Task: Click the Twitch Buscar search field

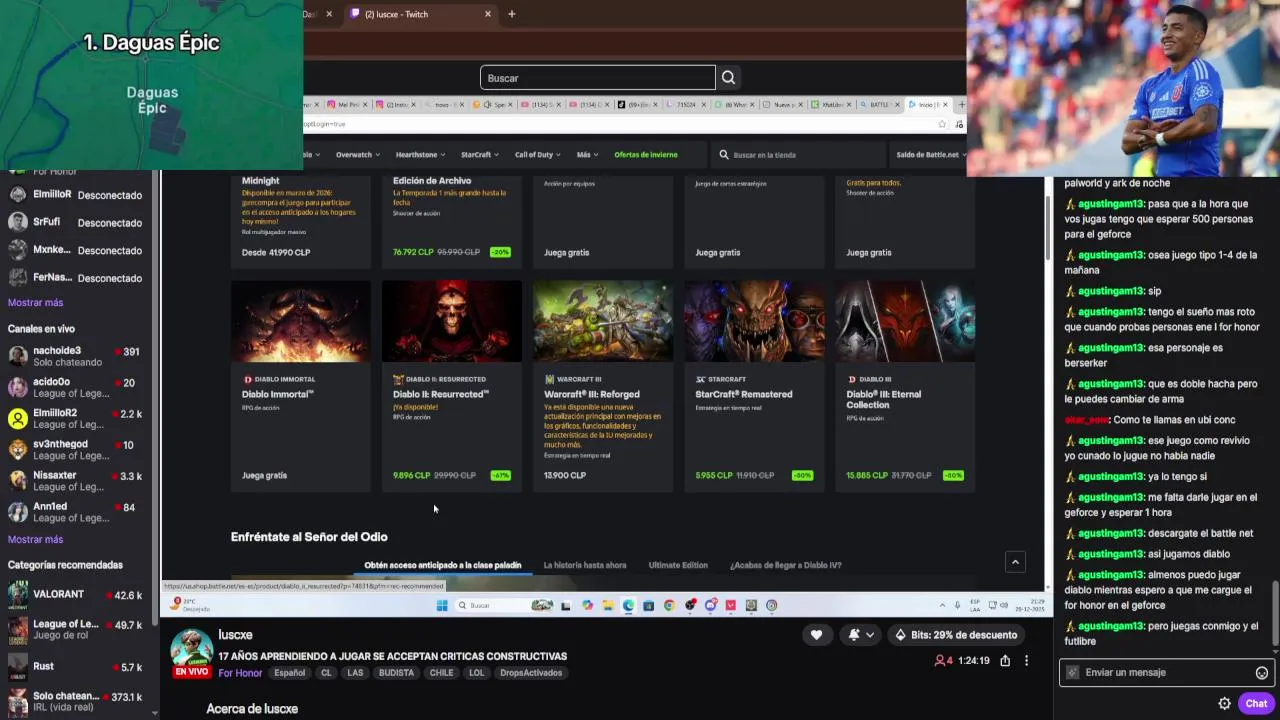Action: [x=597, y=78]
